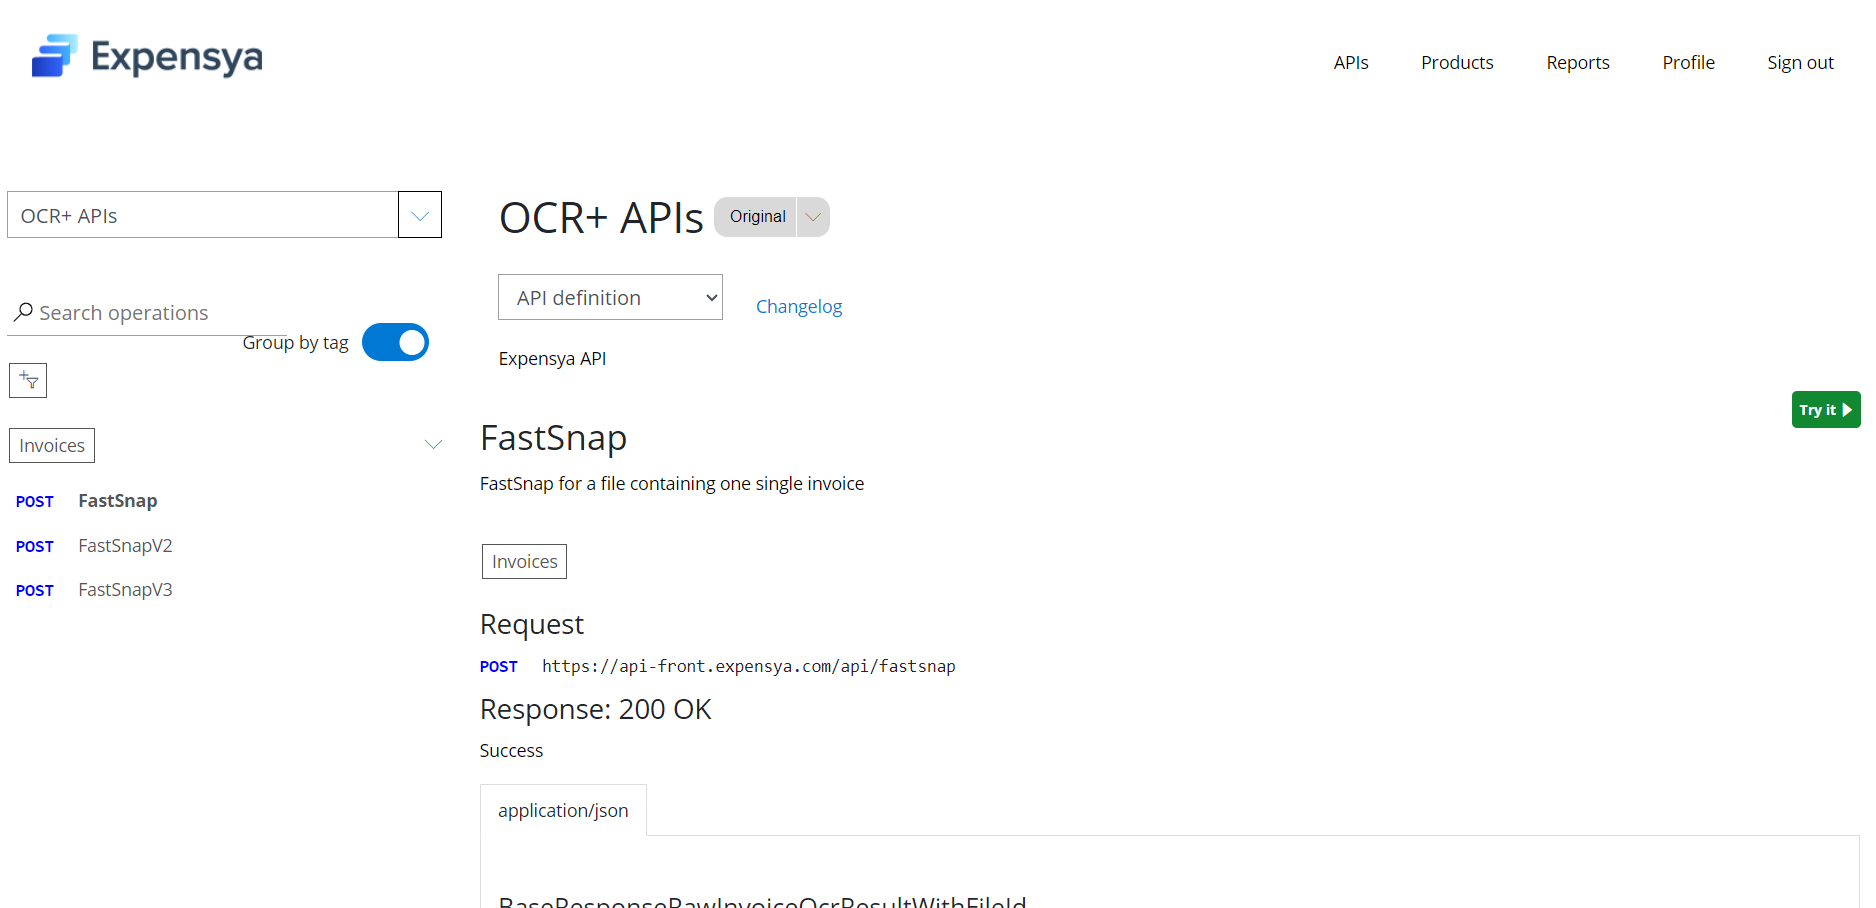Click the add filter icon button
The height and width of the screenshot is (908, 1876).
[x=28, y=380]
